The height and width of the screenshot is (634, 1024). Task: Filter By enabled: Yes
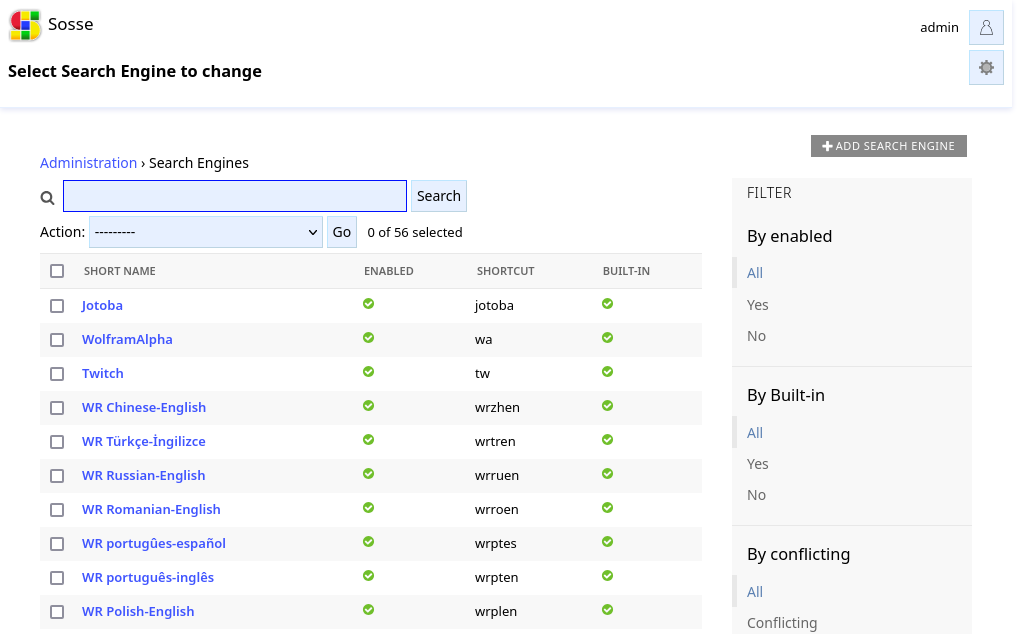click(758, 305)
